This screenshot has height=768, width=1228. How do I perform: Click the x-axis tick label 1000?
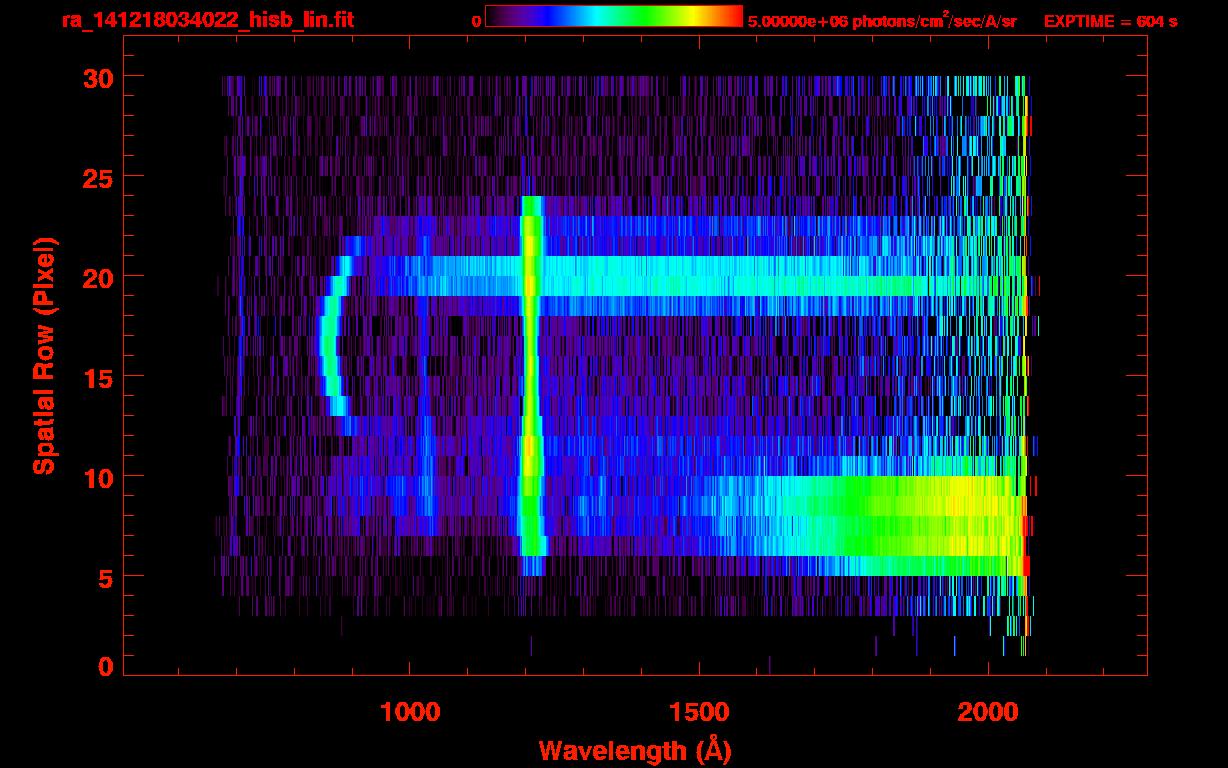pyautogui.click(x=410, y=711)
